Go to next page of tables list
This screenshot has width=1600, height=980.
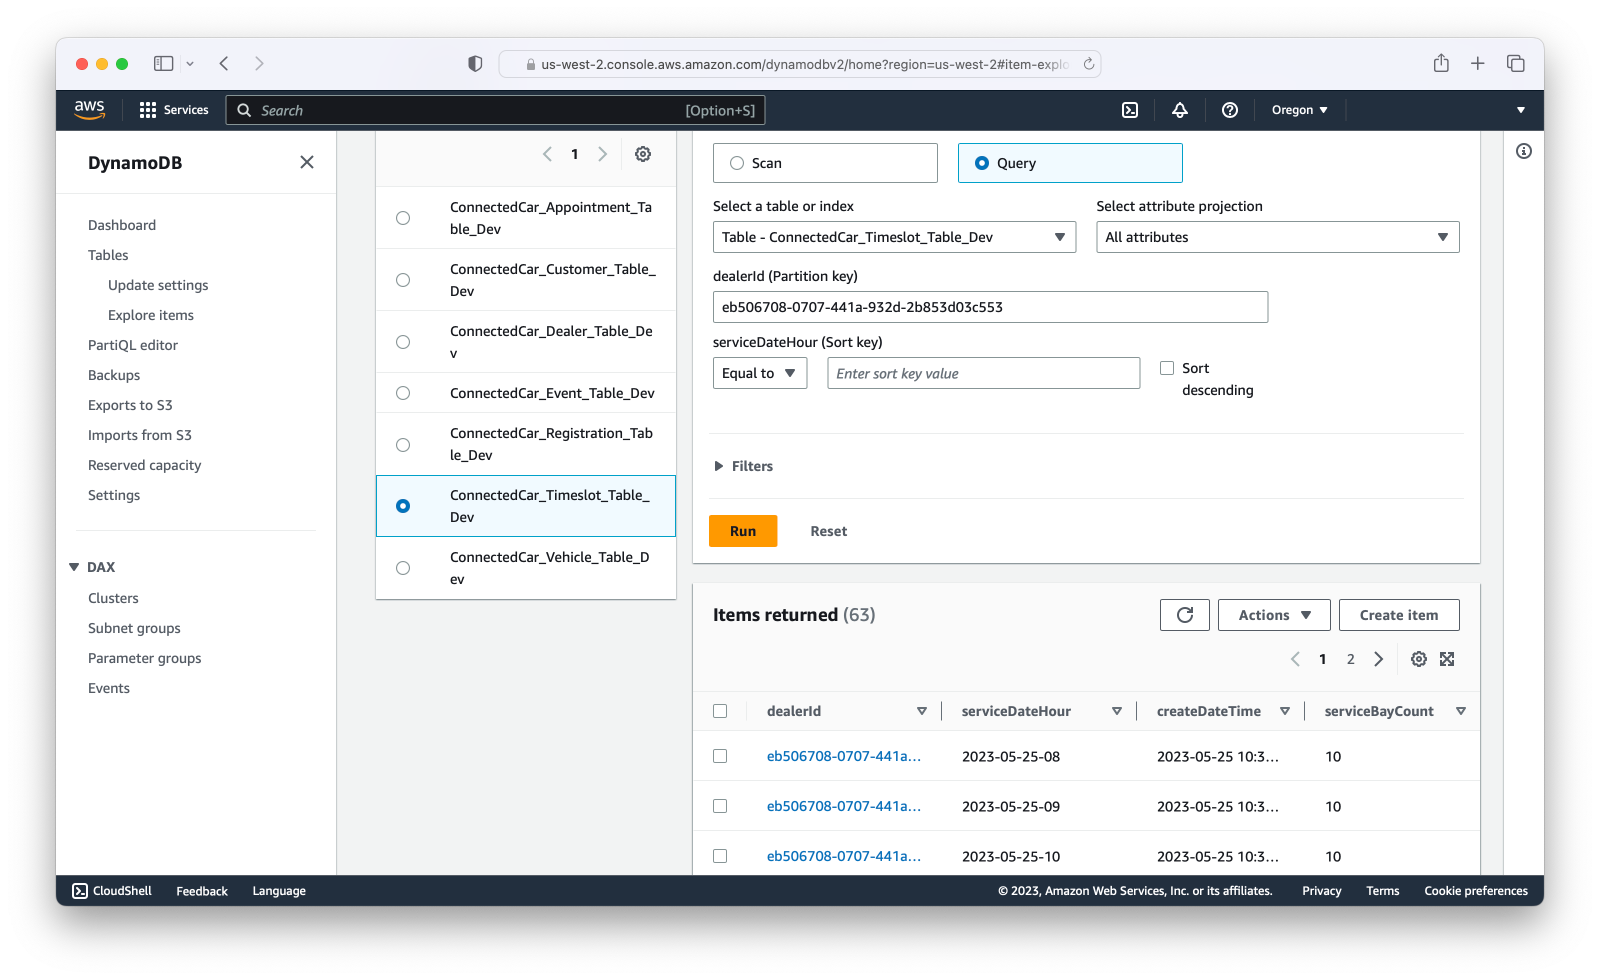click(x=602, y=154)
